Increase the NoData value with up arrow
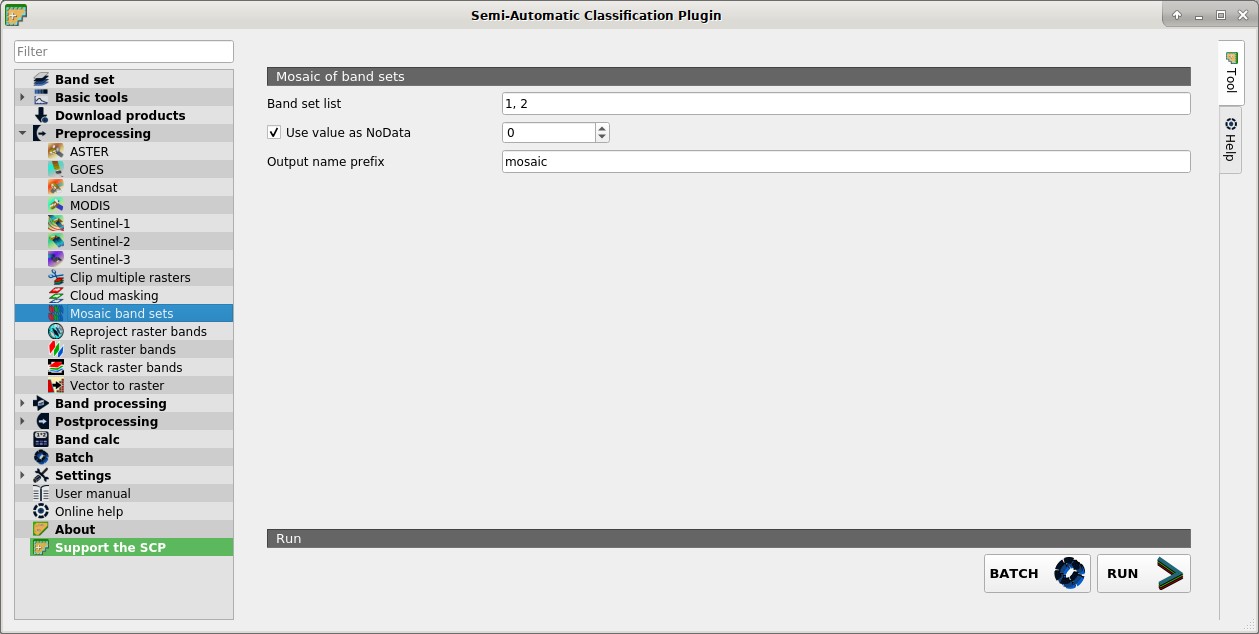The image size is (1259, 634). [602, 128]
